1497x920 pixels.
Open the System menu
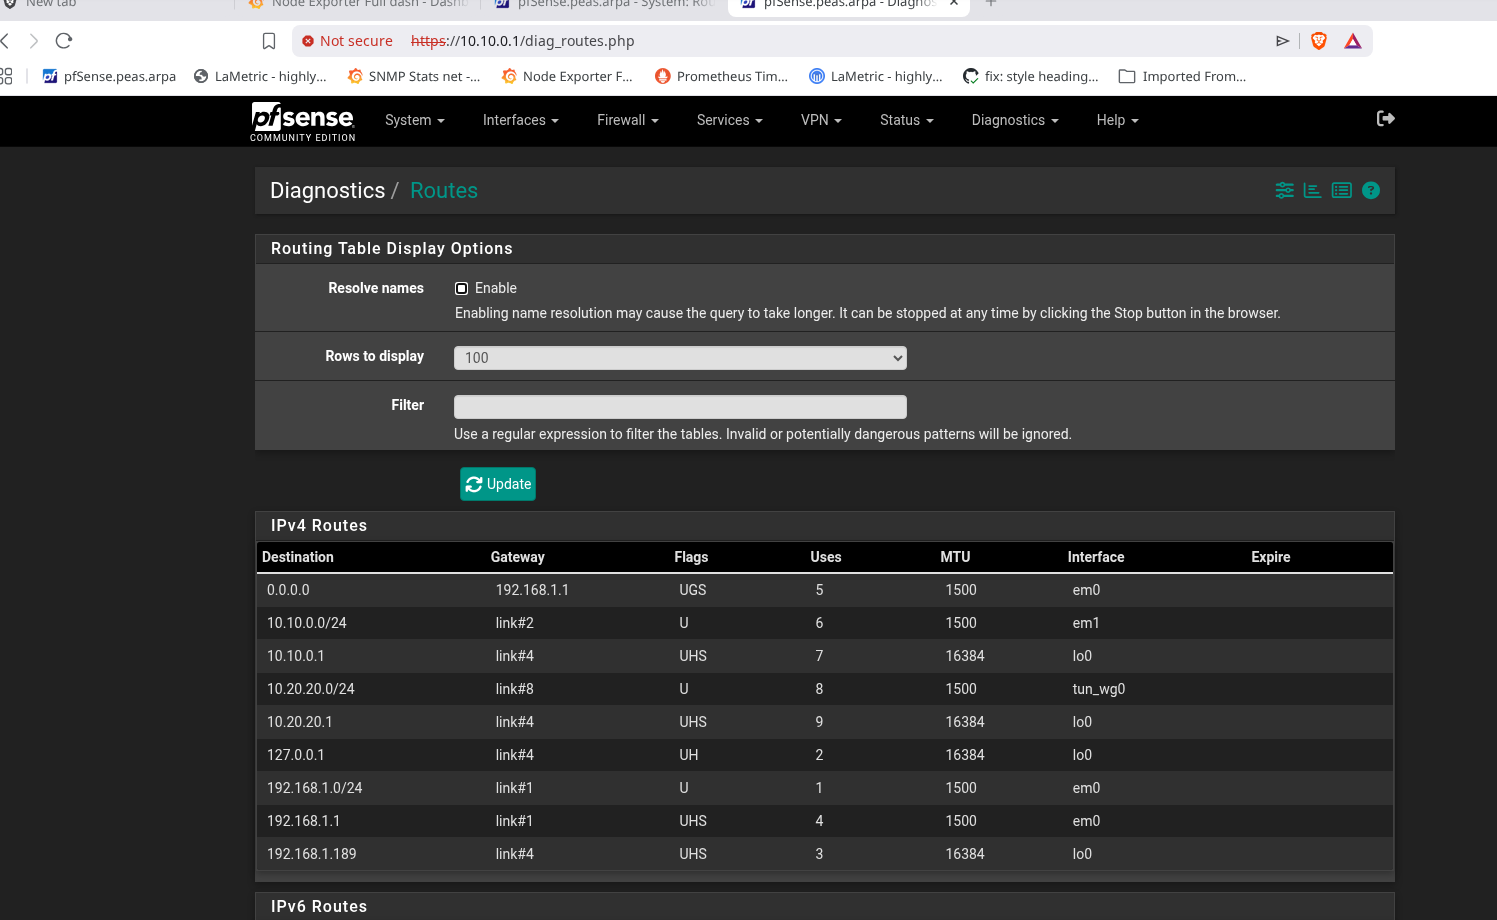415,120
